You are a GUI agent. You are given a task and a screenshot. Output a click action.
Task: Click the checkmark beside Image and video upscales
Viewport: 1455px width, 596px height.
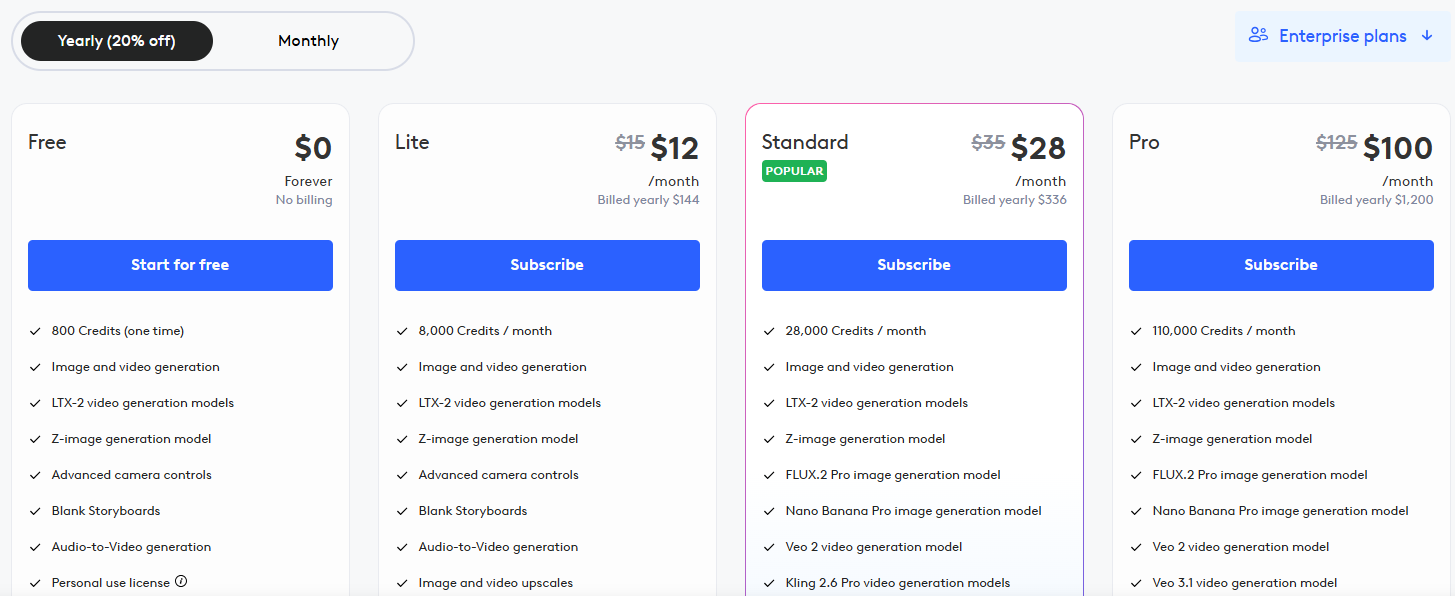click(402, 582)
